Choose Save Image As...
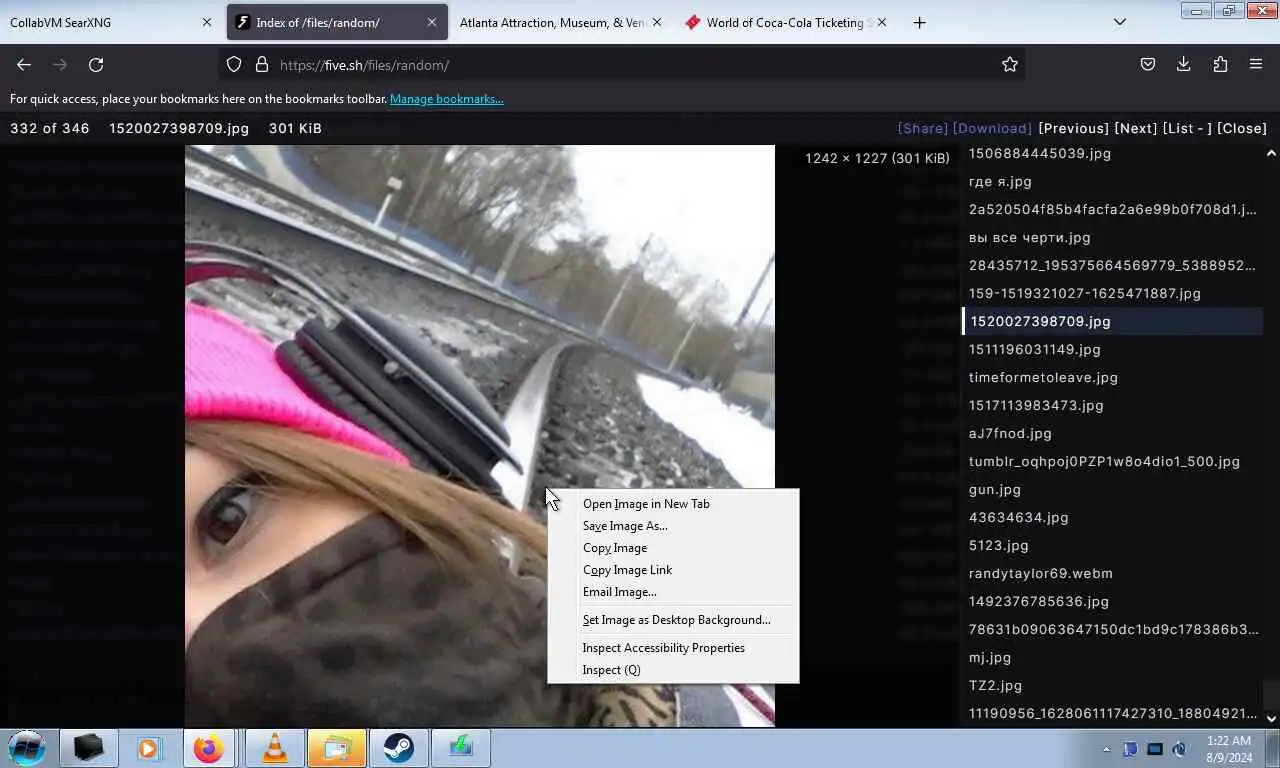 673,526
